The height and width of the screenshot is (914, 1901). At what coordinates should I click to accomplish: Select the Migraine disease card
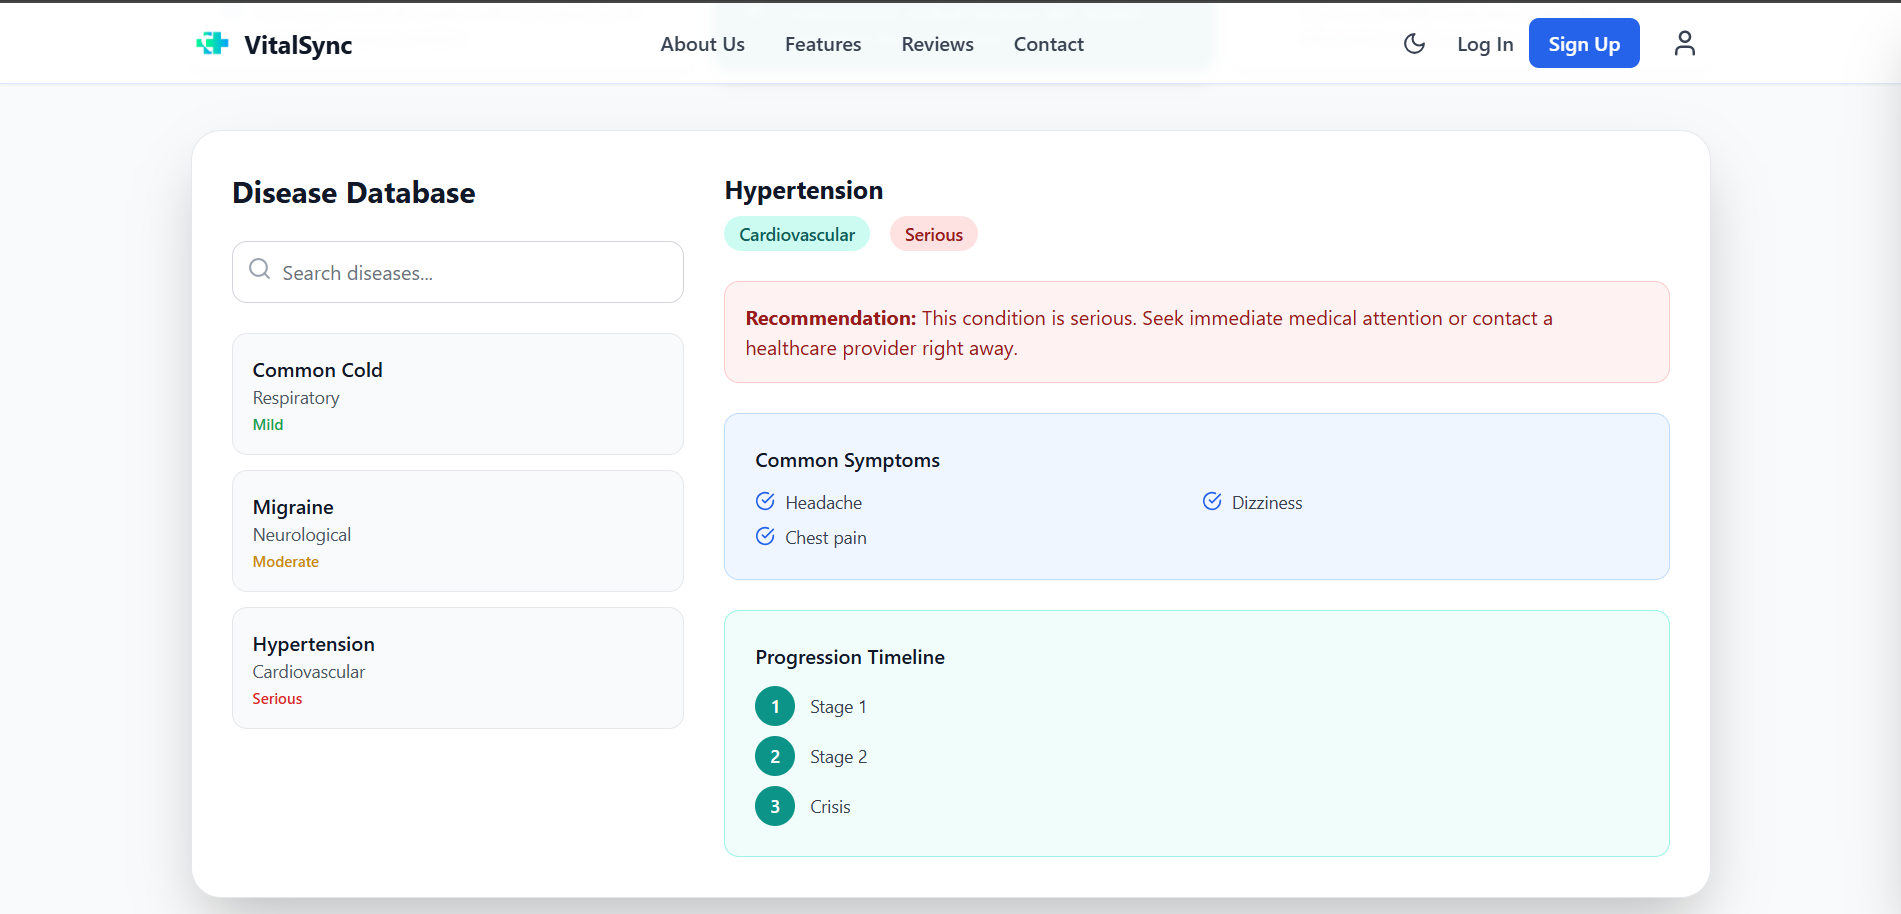coord(457,531)
